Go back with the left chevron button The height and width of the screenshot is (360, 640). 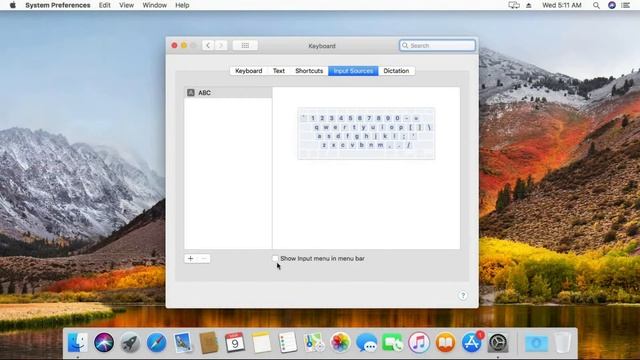[208, 45]
